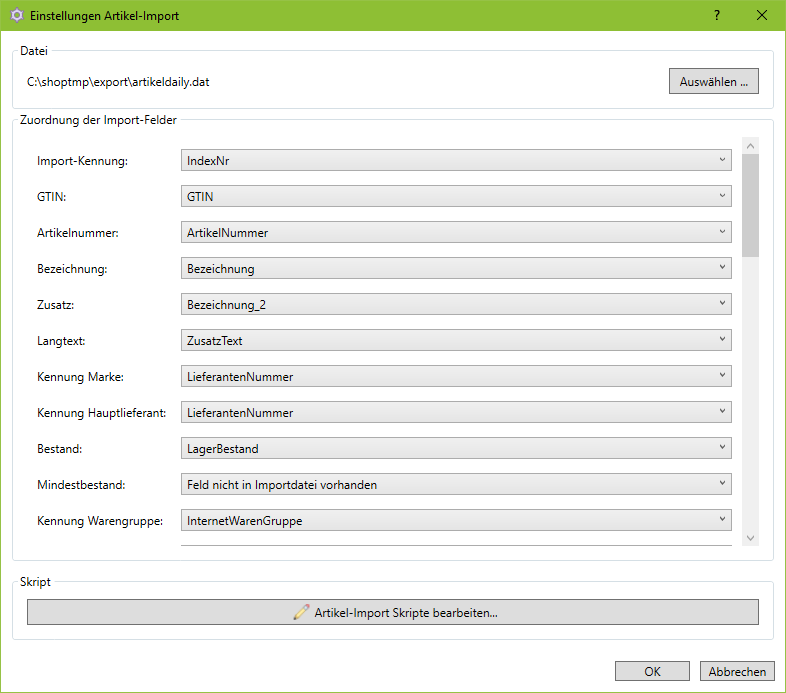786x693 pixels.
Task: Expand the Kennung Hauptlieferant dropdown
Action: click(456, 412)
